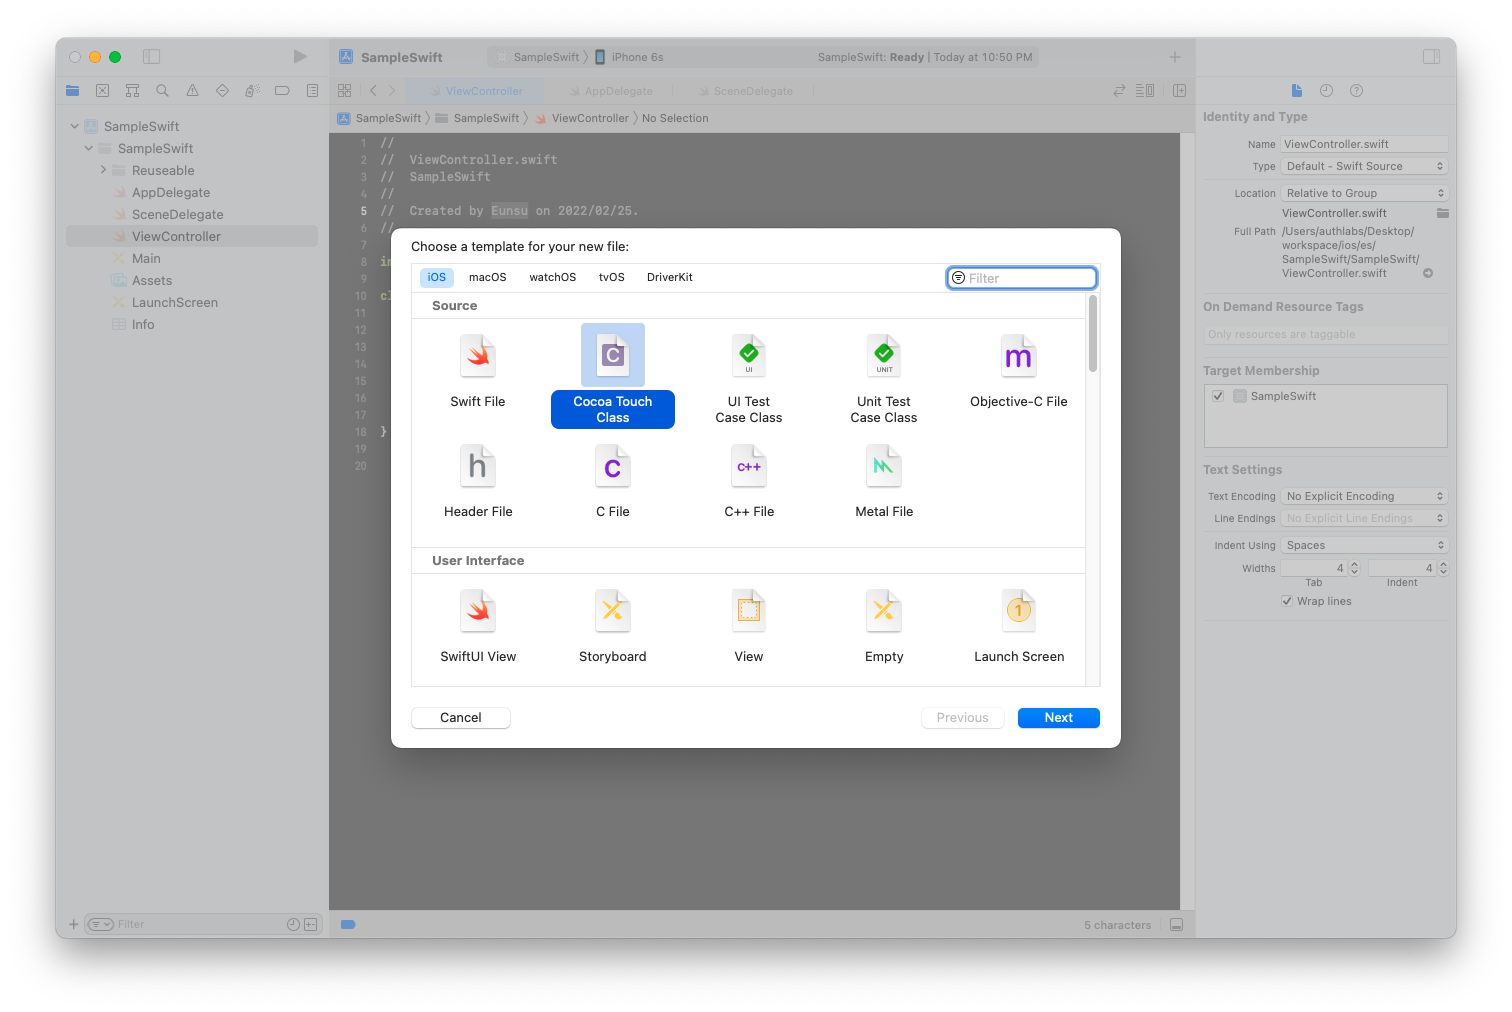
Task: Open the Find navigator magnifier icon
Action: pyautogui.click(x=162, y=91)
